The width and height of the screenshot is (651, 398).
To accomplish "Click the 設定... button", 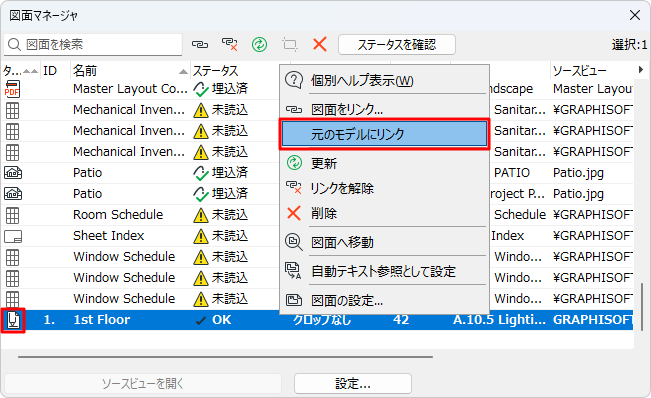I will coord(353,383).
